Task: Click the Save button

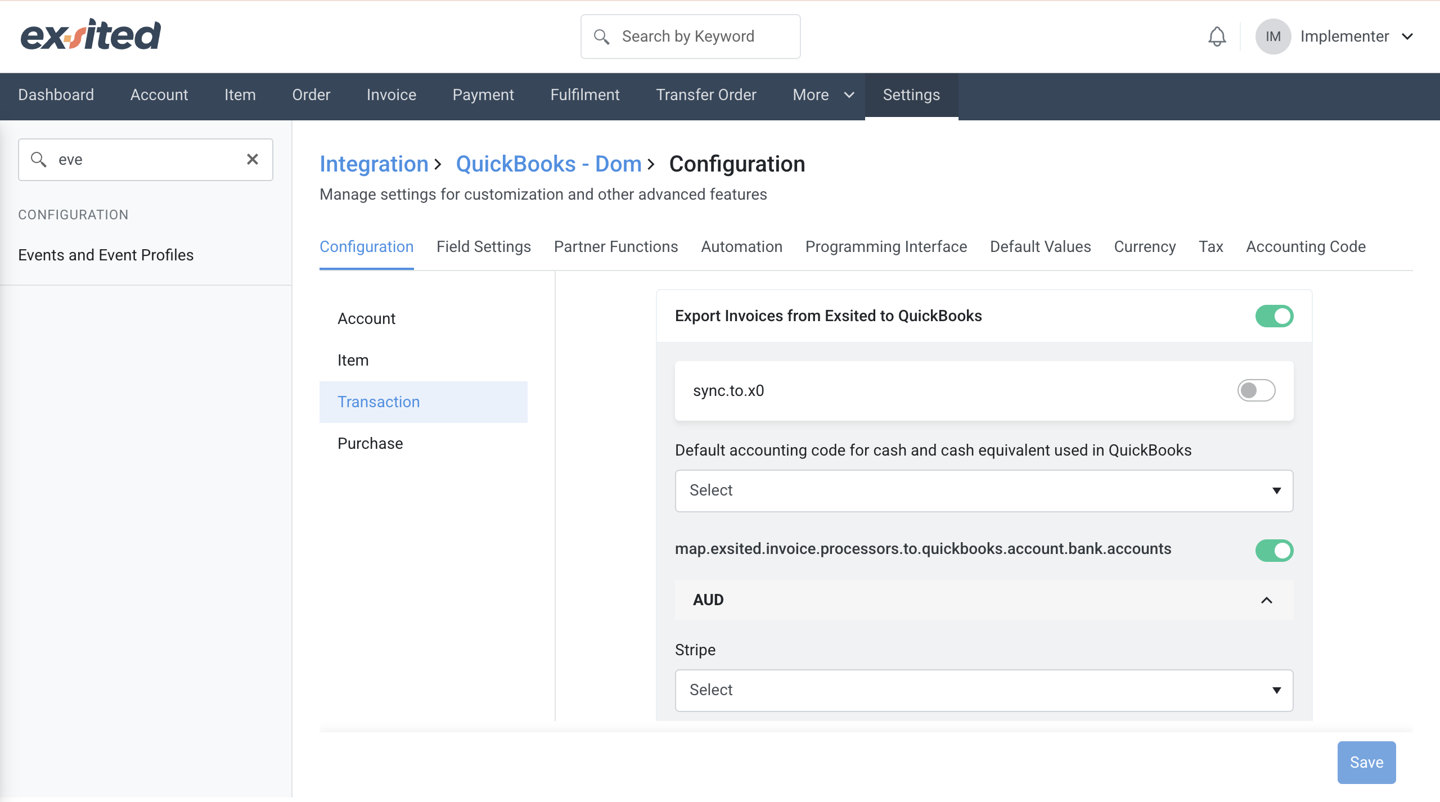Action: click(x=1366, y=763)
